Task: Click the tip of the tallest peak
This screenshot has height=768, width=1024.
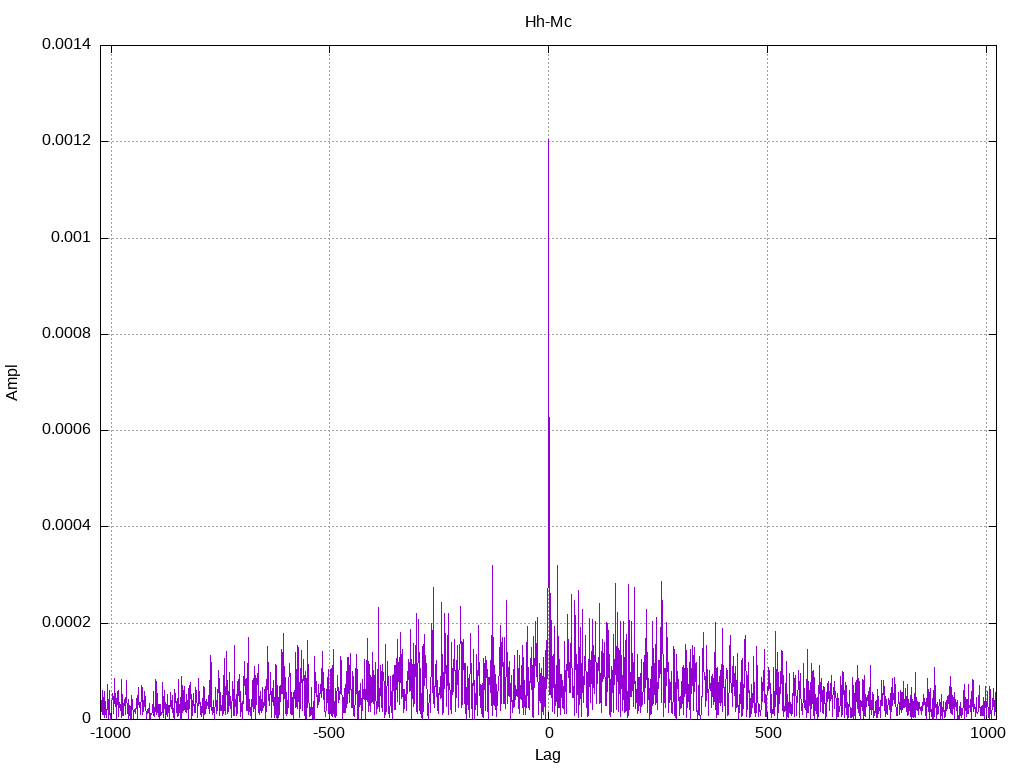Action: click(x=548, y=140)
